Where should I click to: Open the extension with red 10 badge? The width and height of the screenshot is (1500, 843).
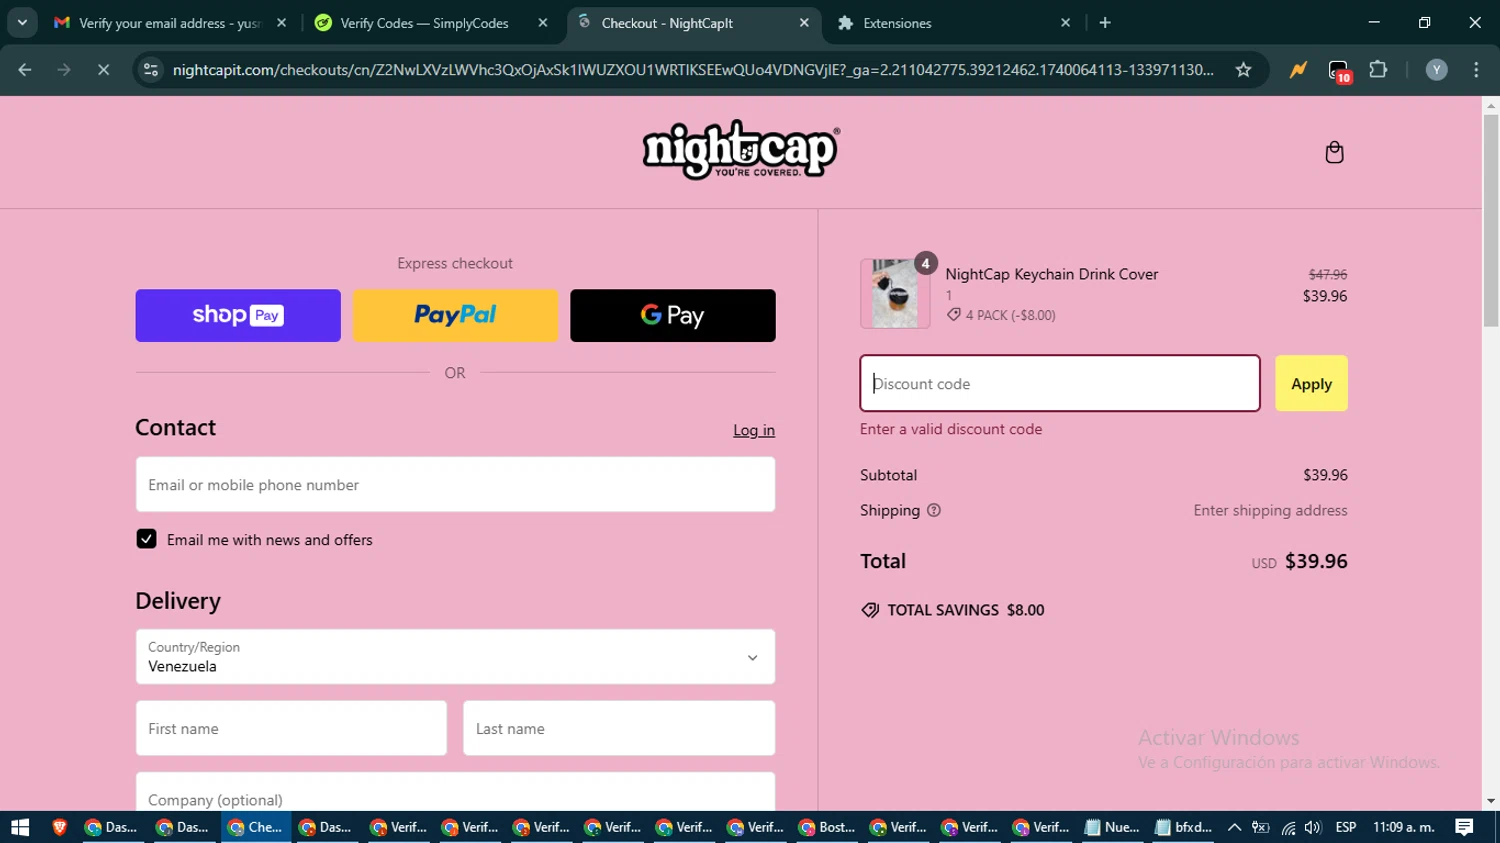click(1339, 71)
